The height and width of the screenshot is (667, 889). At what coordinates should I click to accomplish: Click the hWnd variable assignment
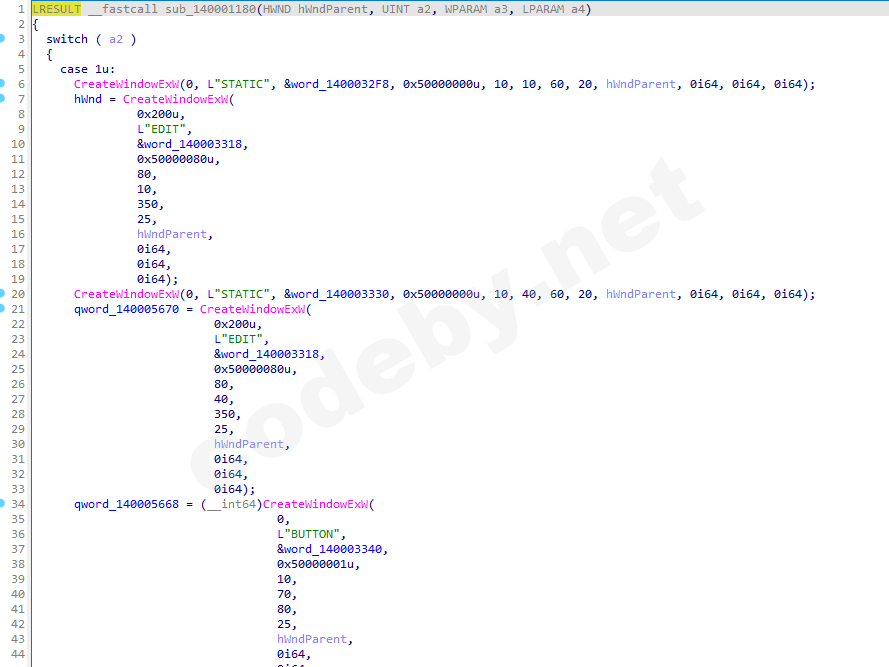[x=88, y=99]
